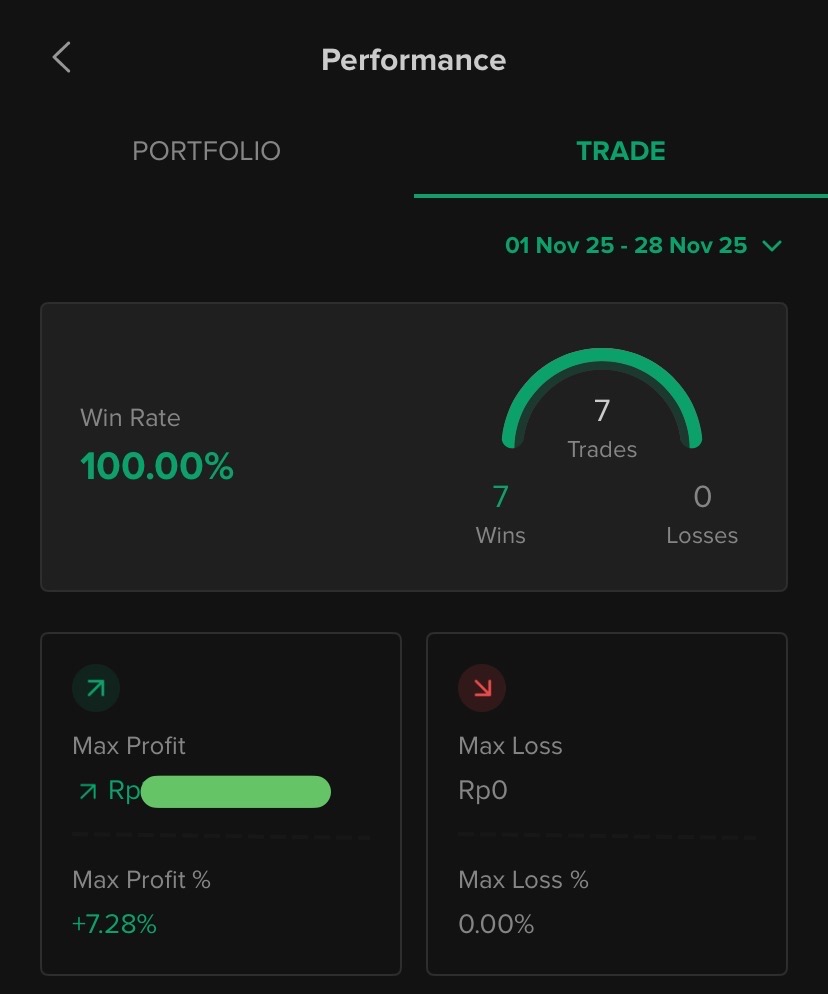Open the date range dropdown
Viewport: 828px width, 994px height.
pyautogui.click(x=626, y=245)
